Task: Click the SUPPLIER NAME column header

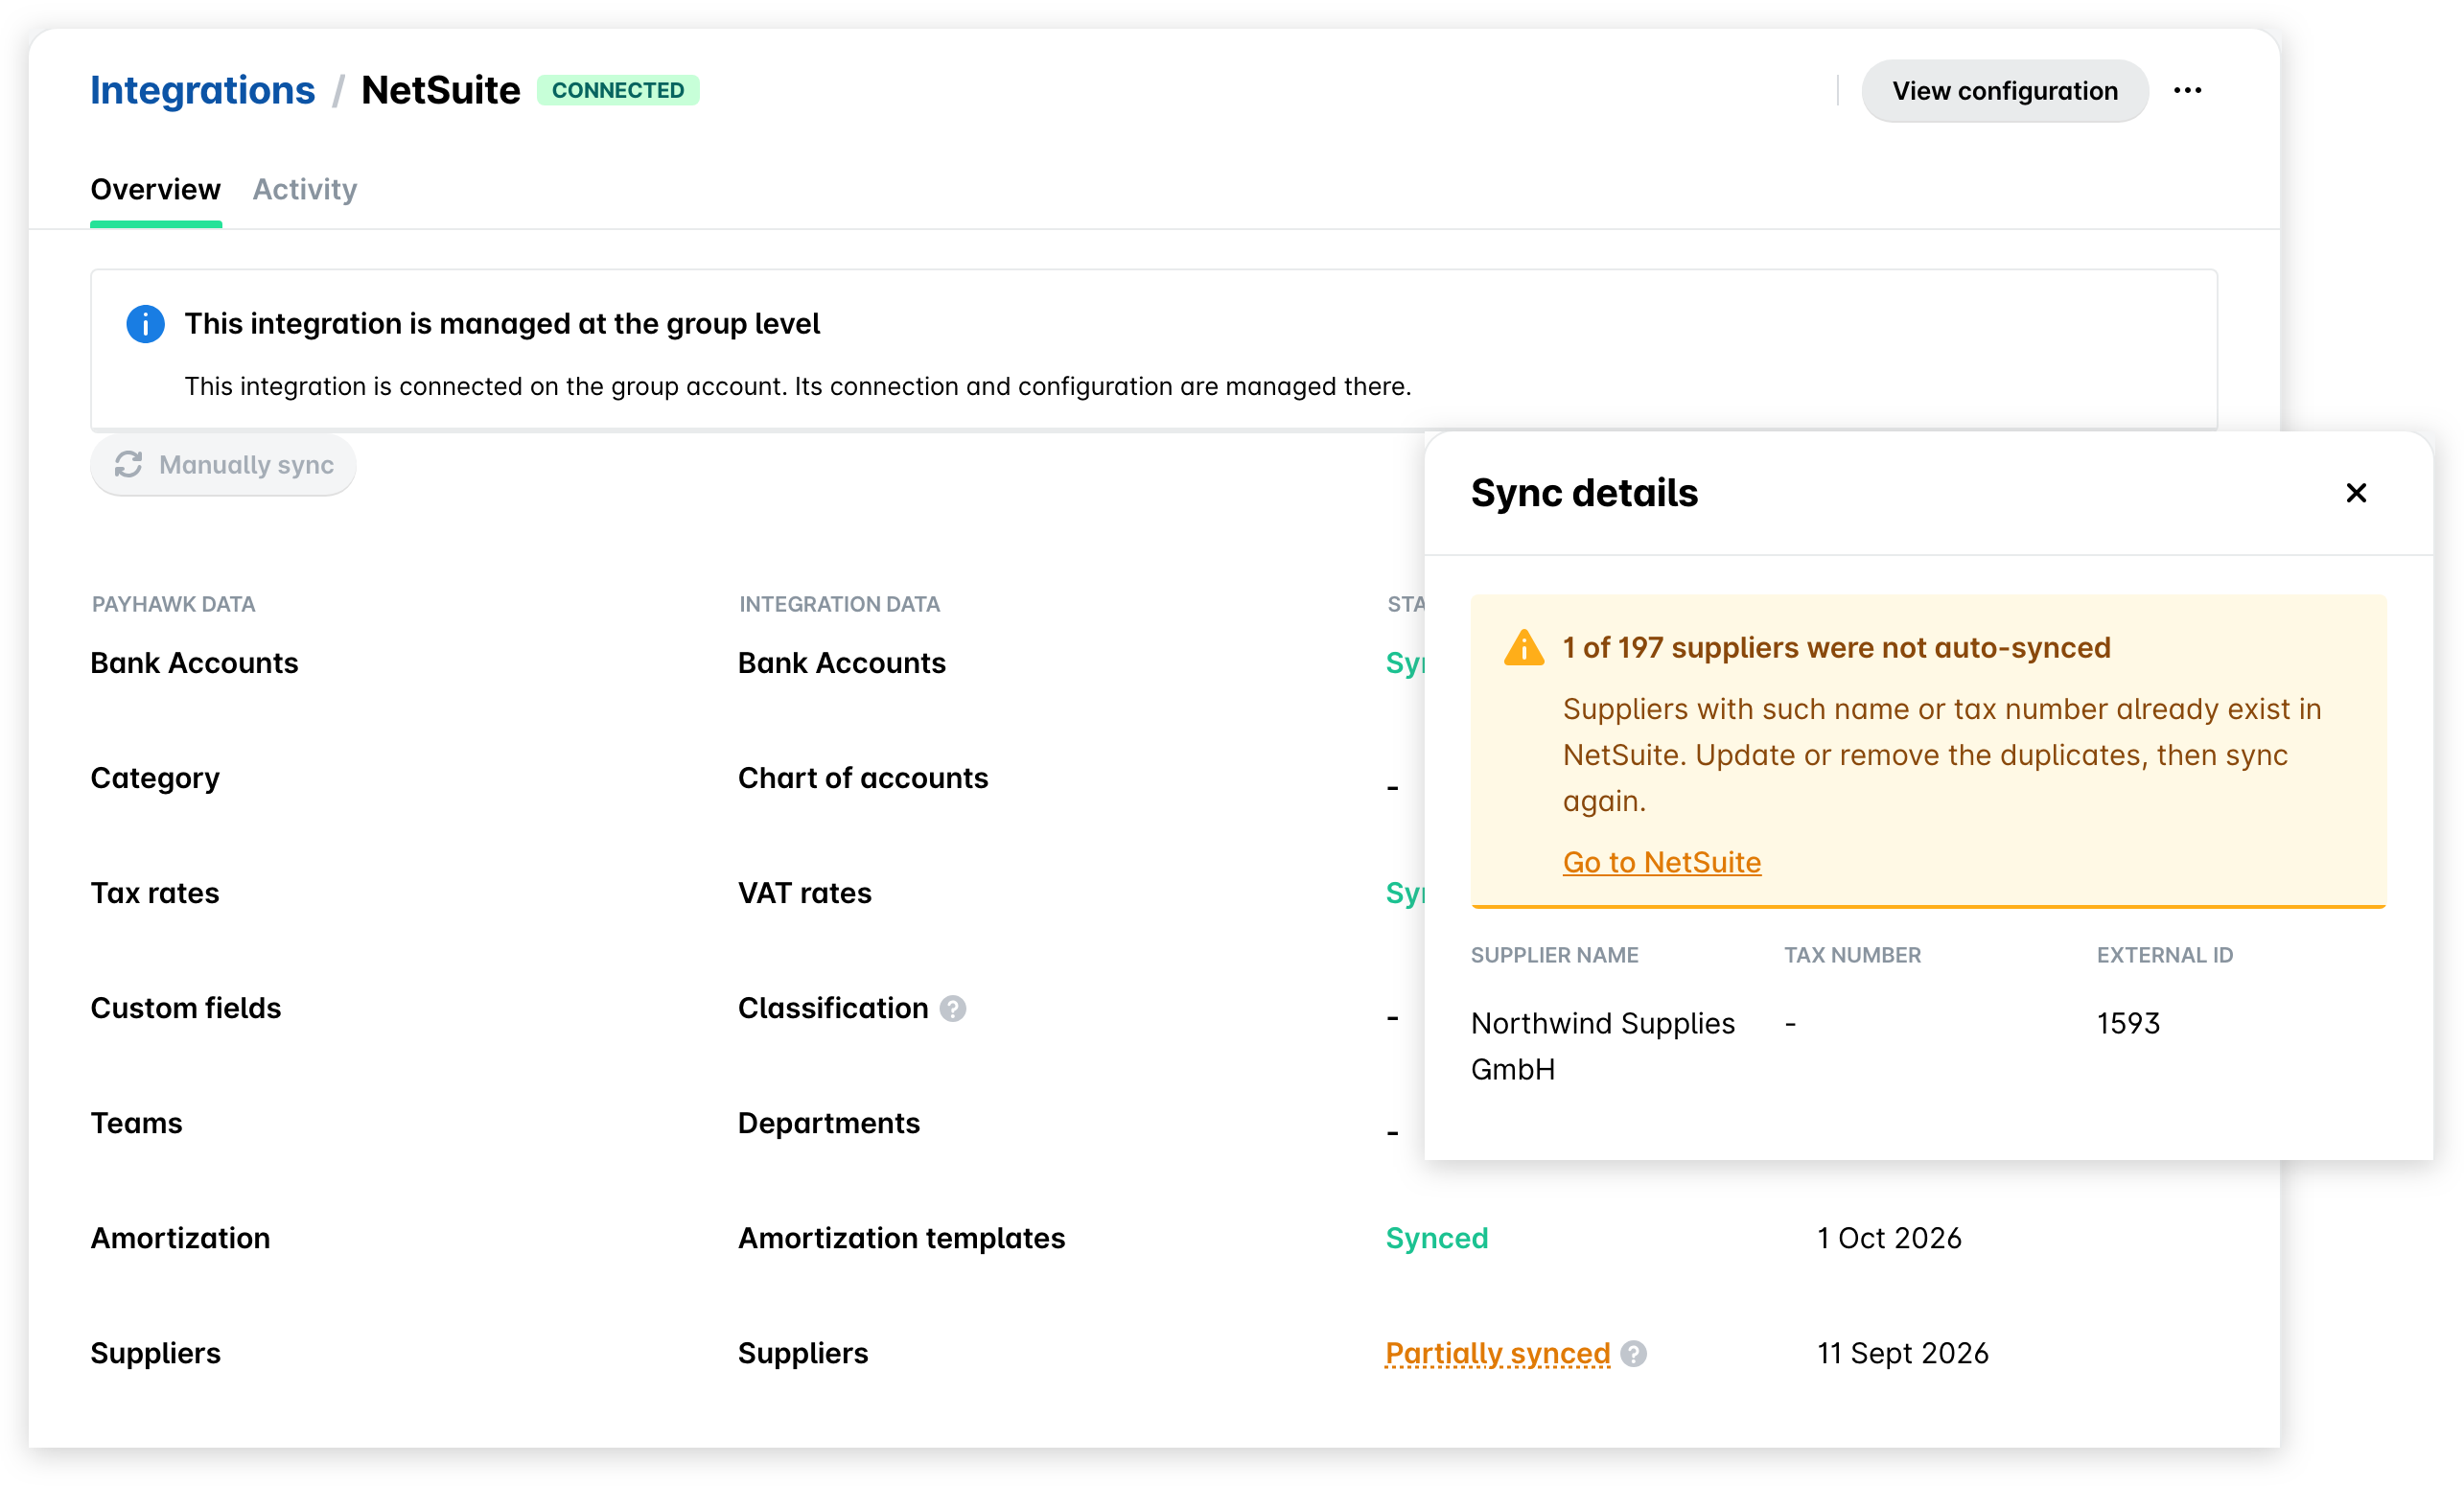Action: point(1555,955)
